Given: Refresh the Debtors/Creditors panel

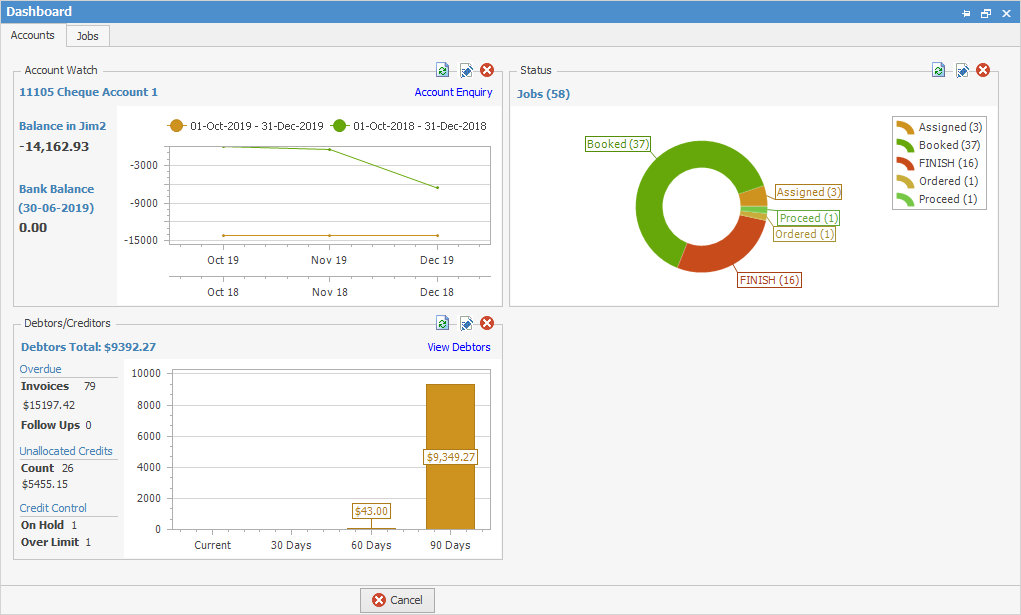Looking at the screenshot, I should coord(442,323).
